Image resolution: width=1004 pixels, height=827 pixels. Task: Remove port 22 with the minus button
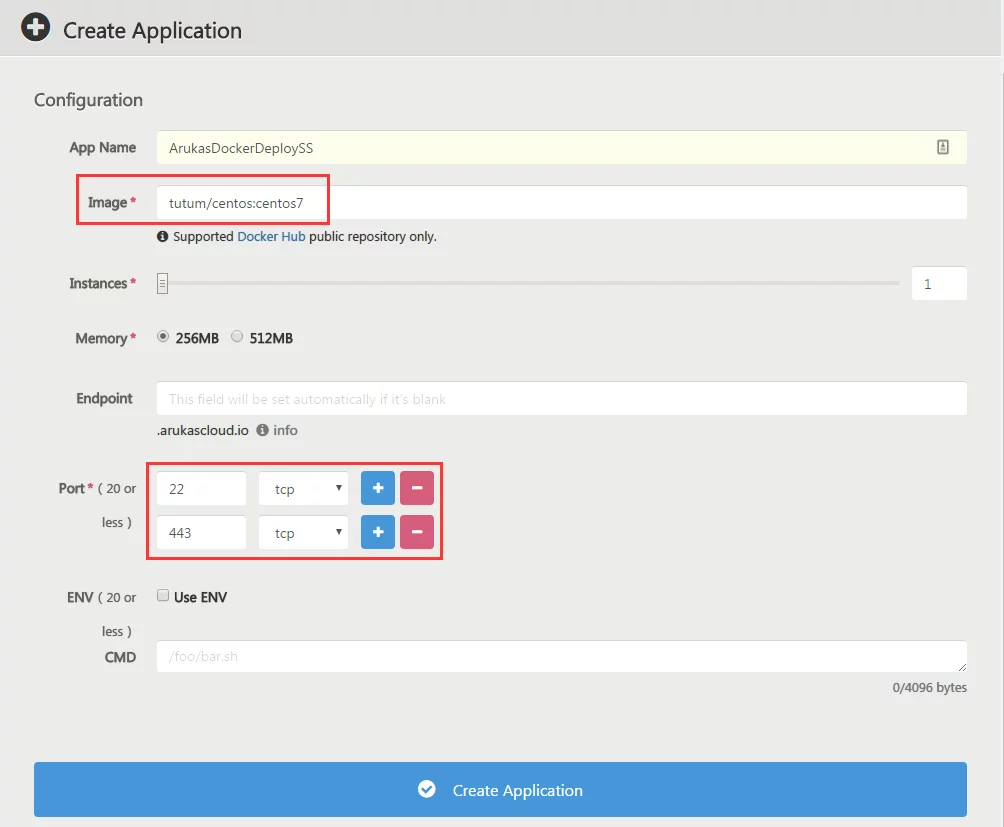click(417, 489)
